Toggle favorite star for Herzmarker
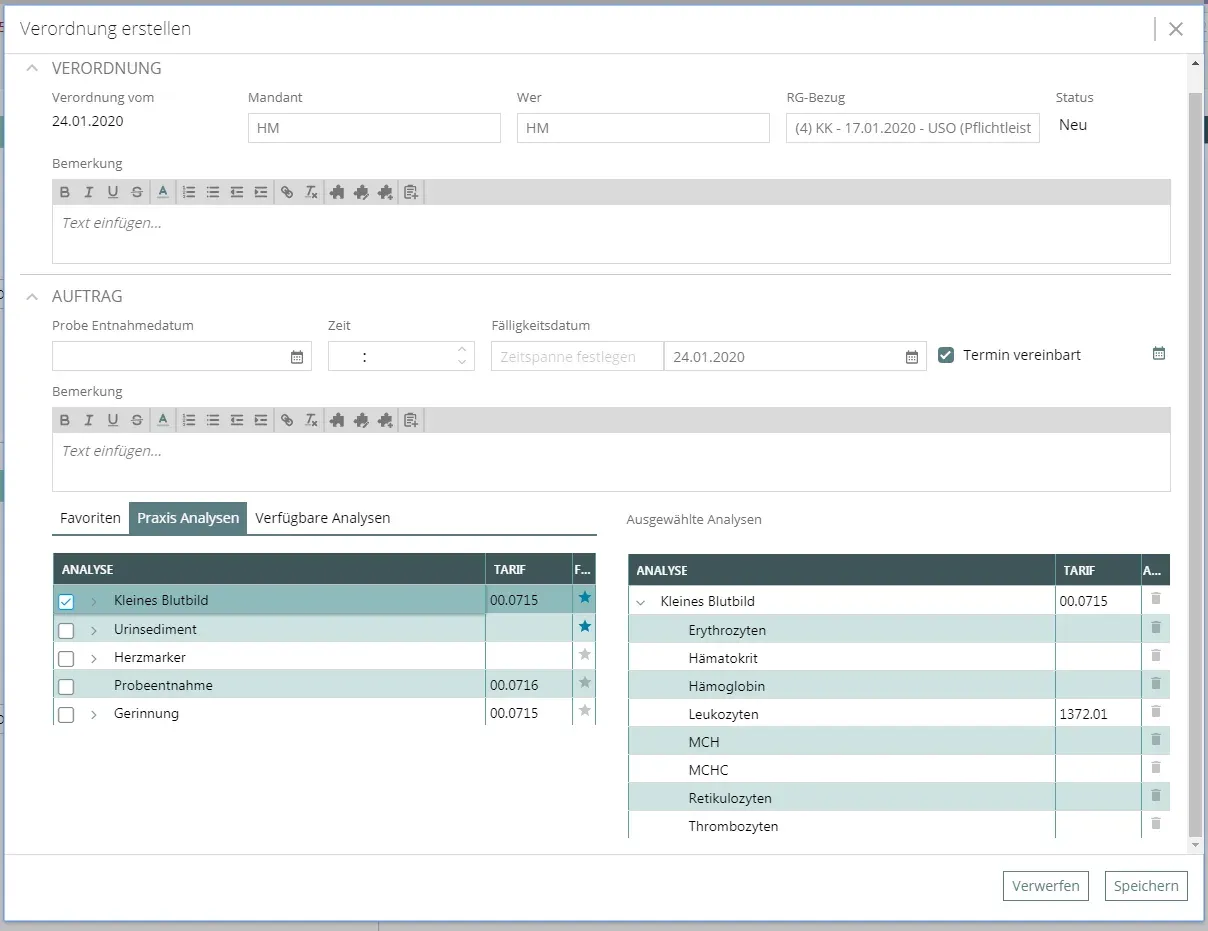Image resolution: width=1208 pixels, height=931 pixels. [x=585, y=654]
